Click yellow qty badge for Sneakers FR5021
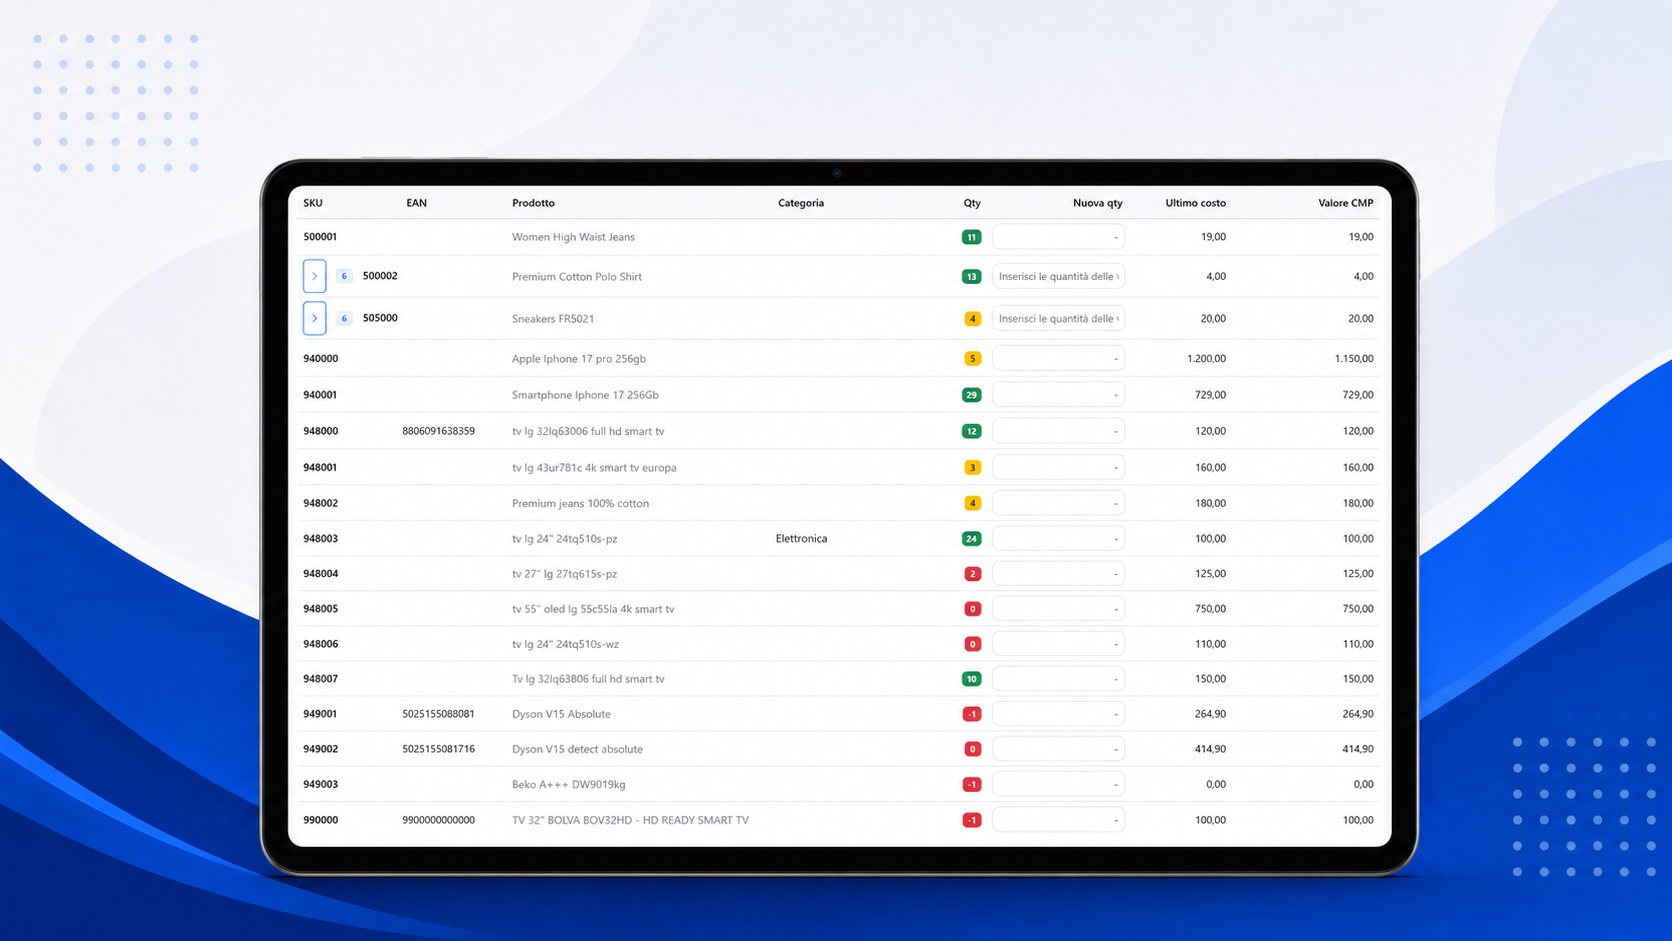The image size is (1672, 941). (972, 318)
